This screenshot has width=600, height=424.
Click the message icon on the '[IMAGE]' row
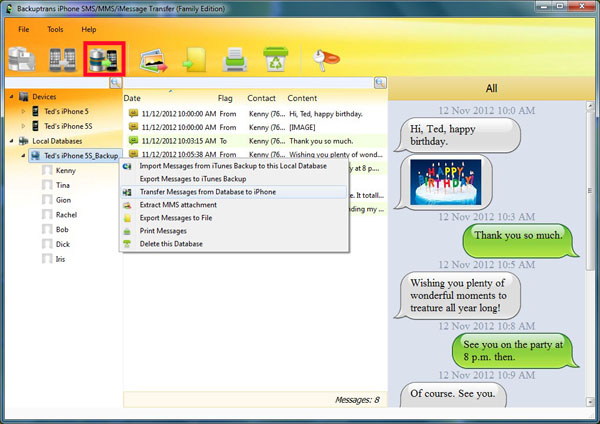[133, 127]
